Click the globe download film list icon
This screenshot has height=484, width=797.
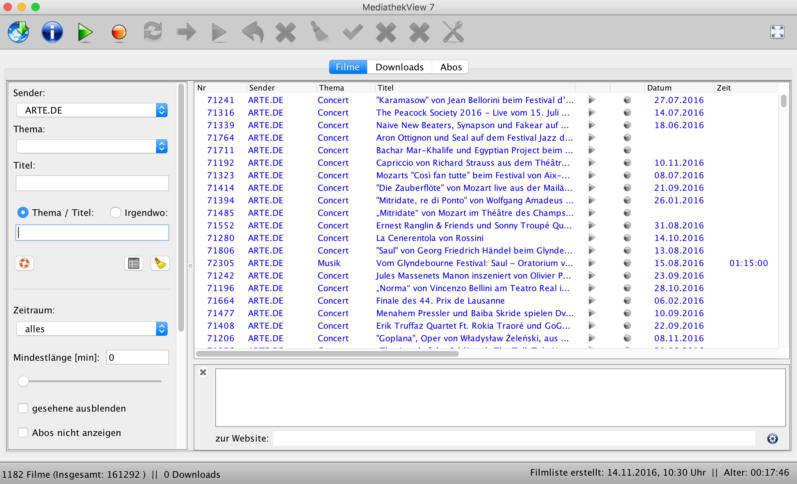coord(18,32)
